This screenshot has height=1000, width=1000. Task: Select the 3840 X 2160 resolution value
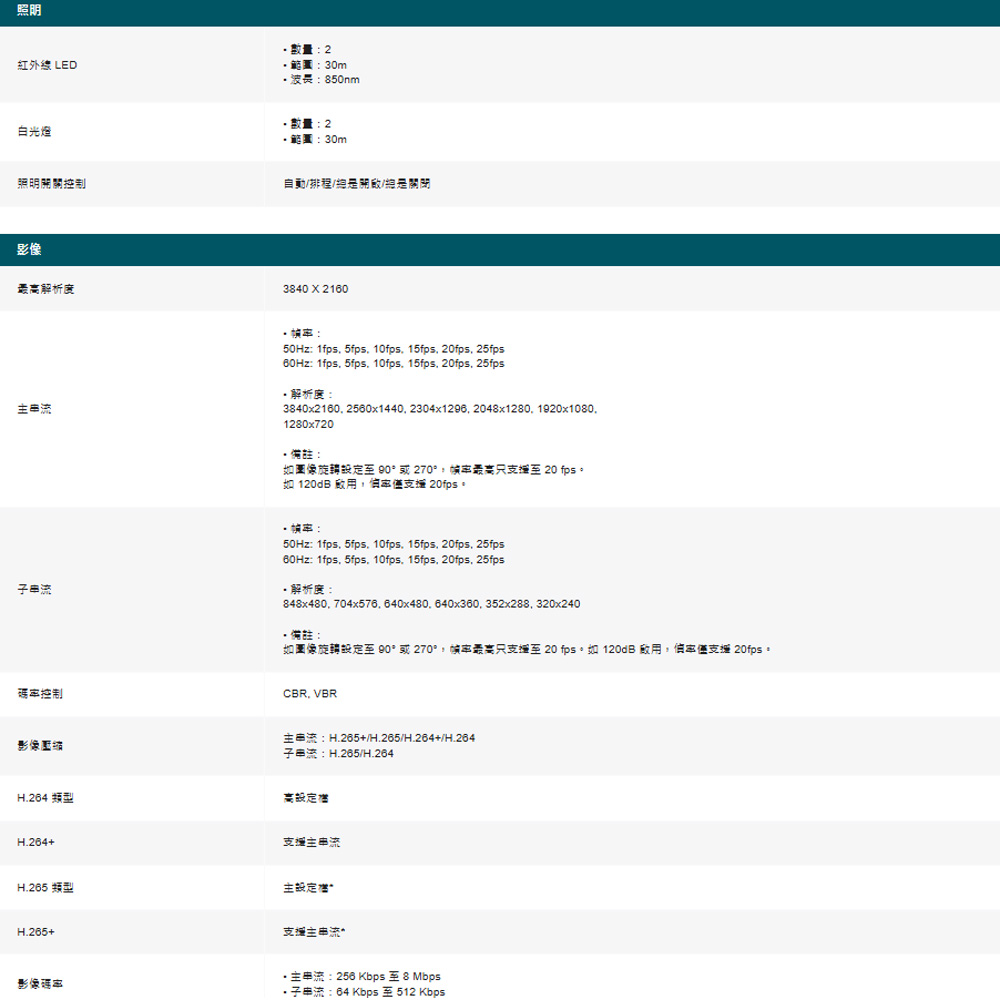coord(316,289)
